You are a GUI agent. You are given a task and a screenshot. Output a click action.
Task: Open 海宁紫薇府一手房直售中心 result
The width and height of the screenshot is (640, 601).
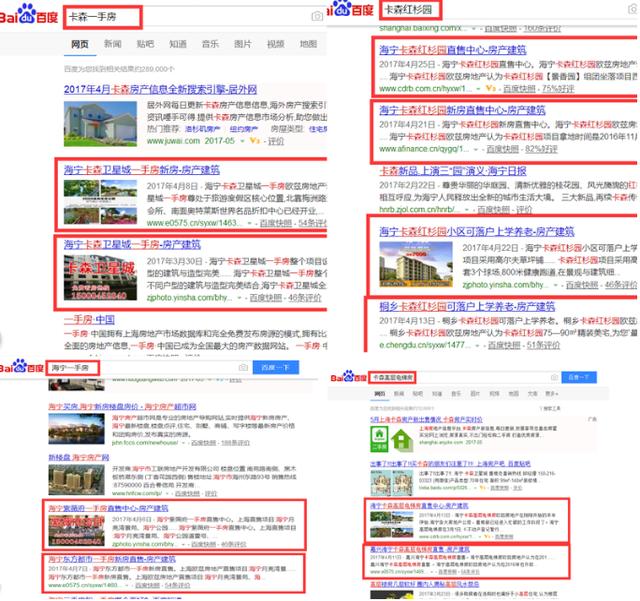tap(108, 508)
